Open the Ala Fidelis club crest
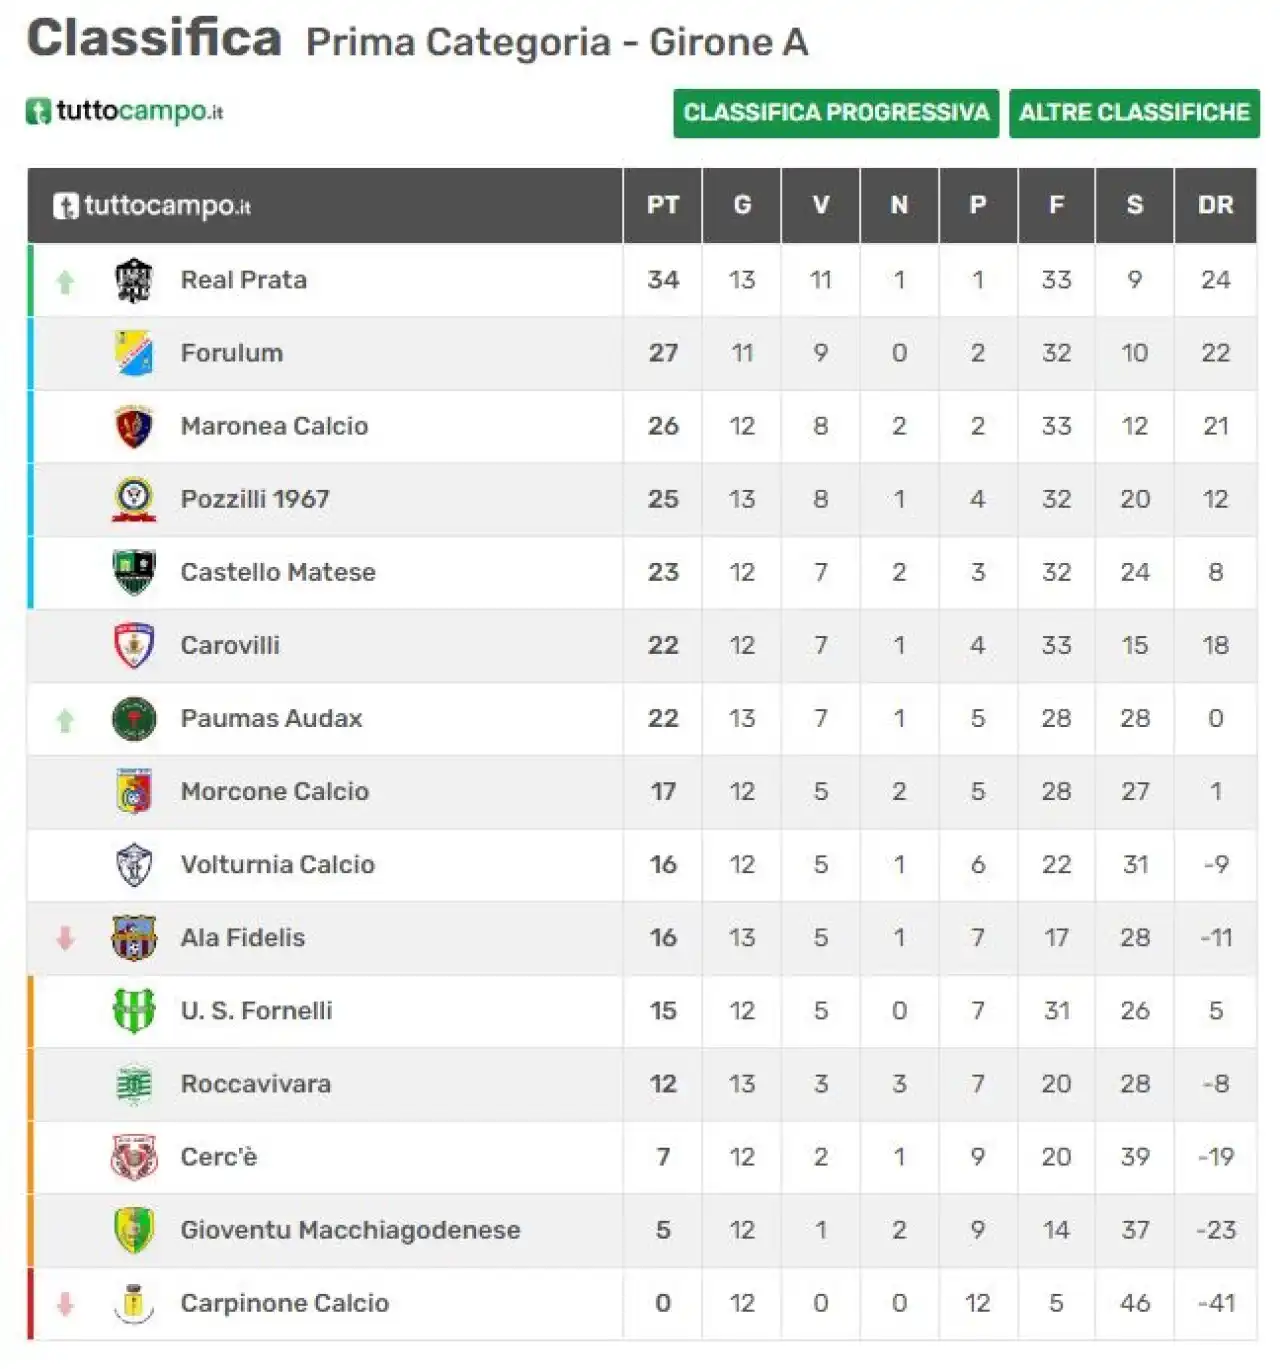Screen dimensions: 1280x1369 (x=133, y=937)
